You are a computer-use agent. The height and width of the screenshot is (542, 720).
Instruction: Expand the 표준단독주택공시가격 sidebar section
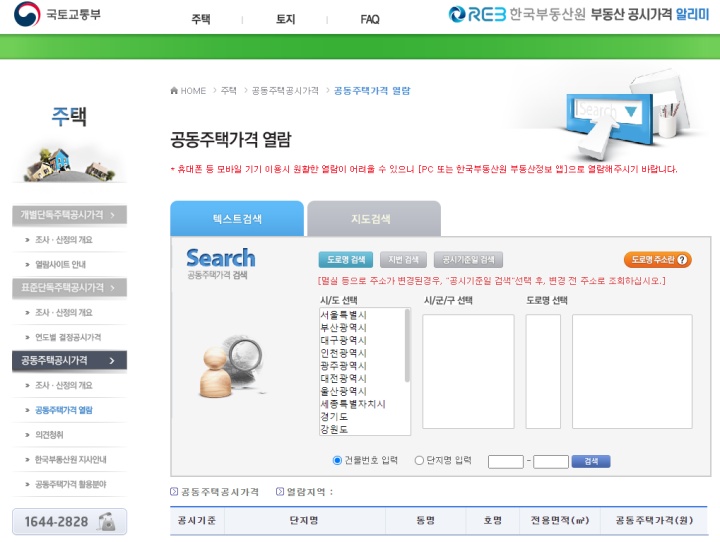click(x=69, y=288)
